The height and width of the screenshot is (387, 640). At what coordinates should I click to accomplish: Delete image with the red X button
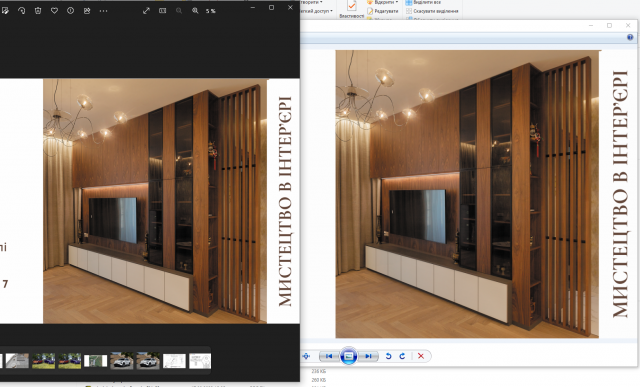click(421, 356)
